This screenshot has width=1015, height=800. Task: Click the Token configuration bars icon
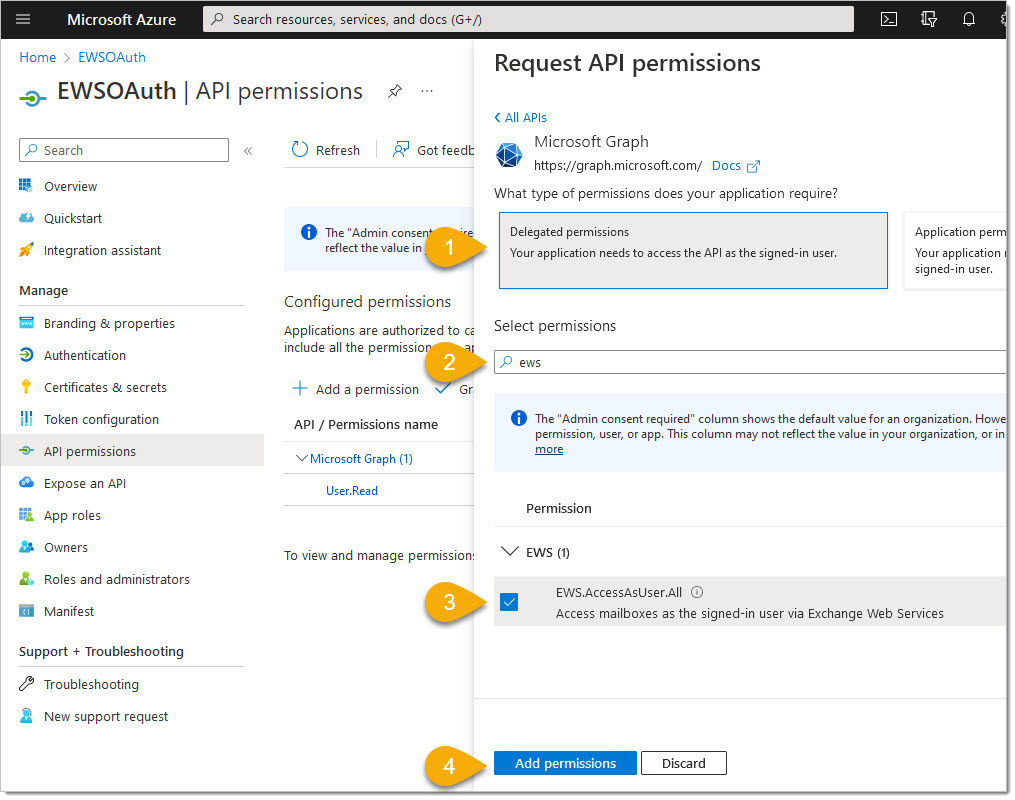coord(26,419)
